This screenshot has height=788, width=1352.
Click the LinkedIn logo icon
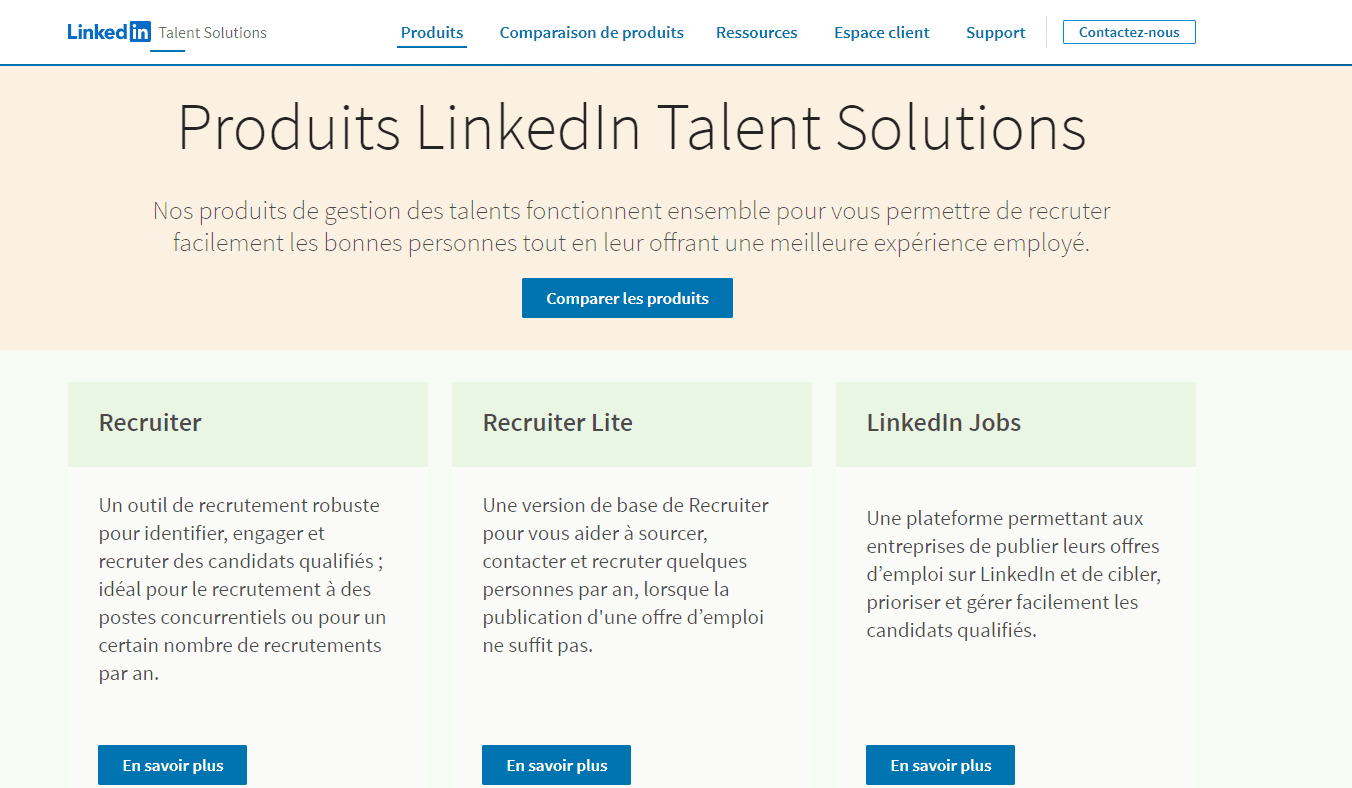pyautogui.click(x=109, y=32)
